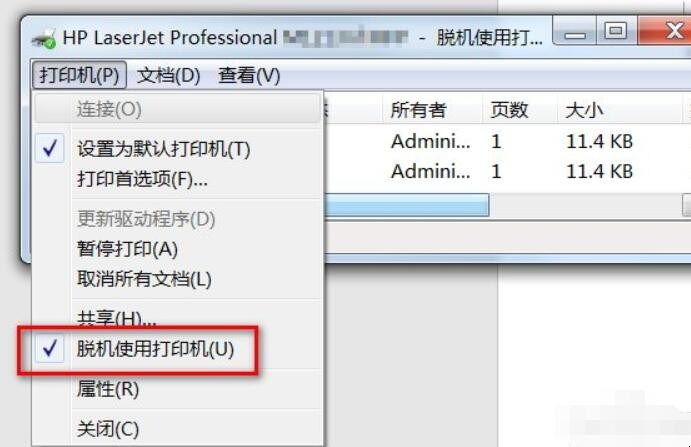The image size is (691, 447).
Task: Click the horizontal scrollbar thumb
Action: (x=406, y=205)
